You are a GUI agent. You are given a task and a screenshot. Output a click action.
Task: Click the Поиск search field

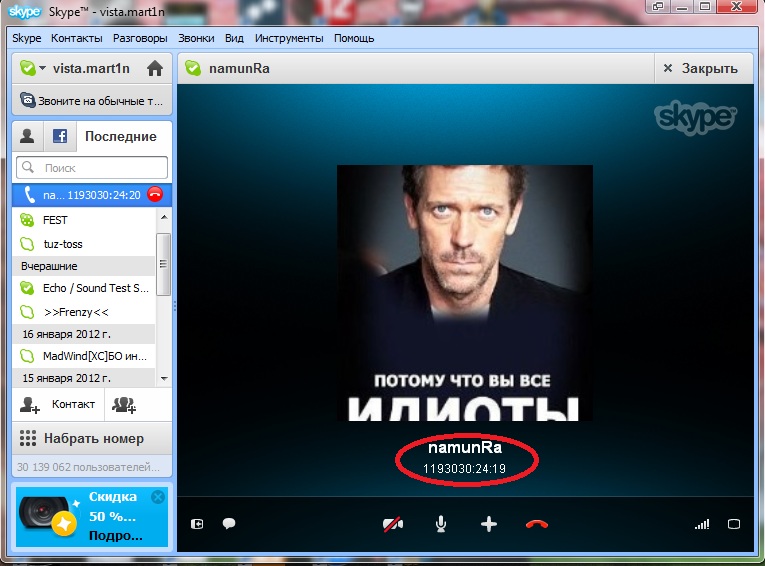coord(92,168)
